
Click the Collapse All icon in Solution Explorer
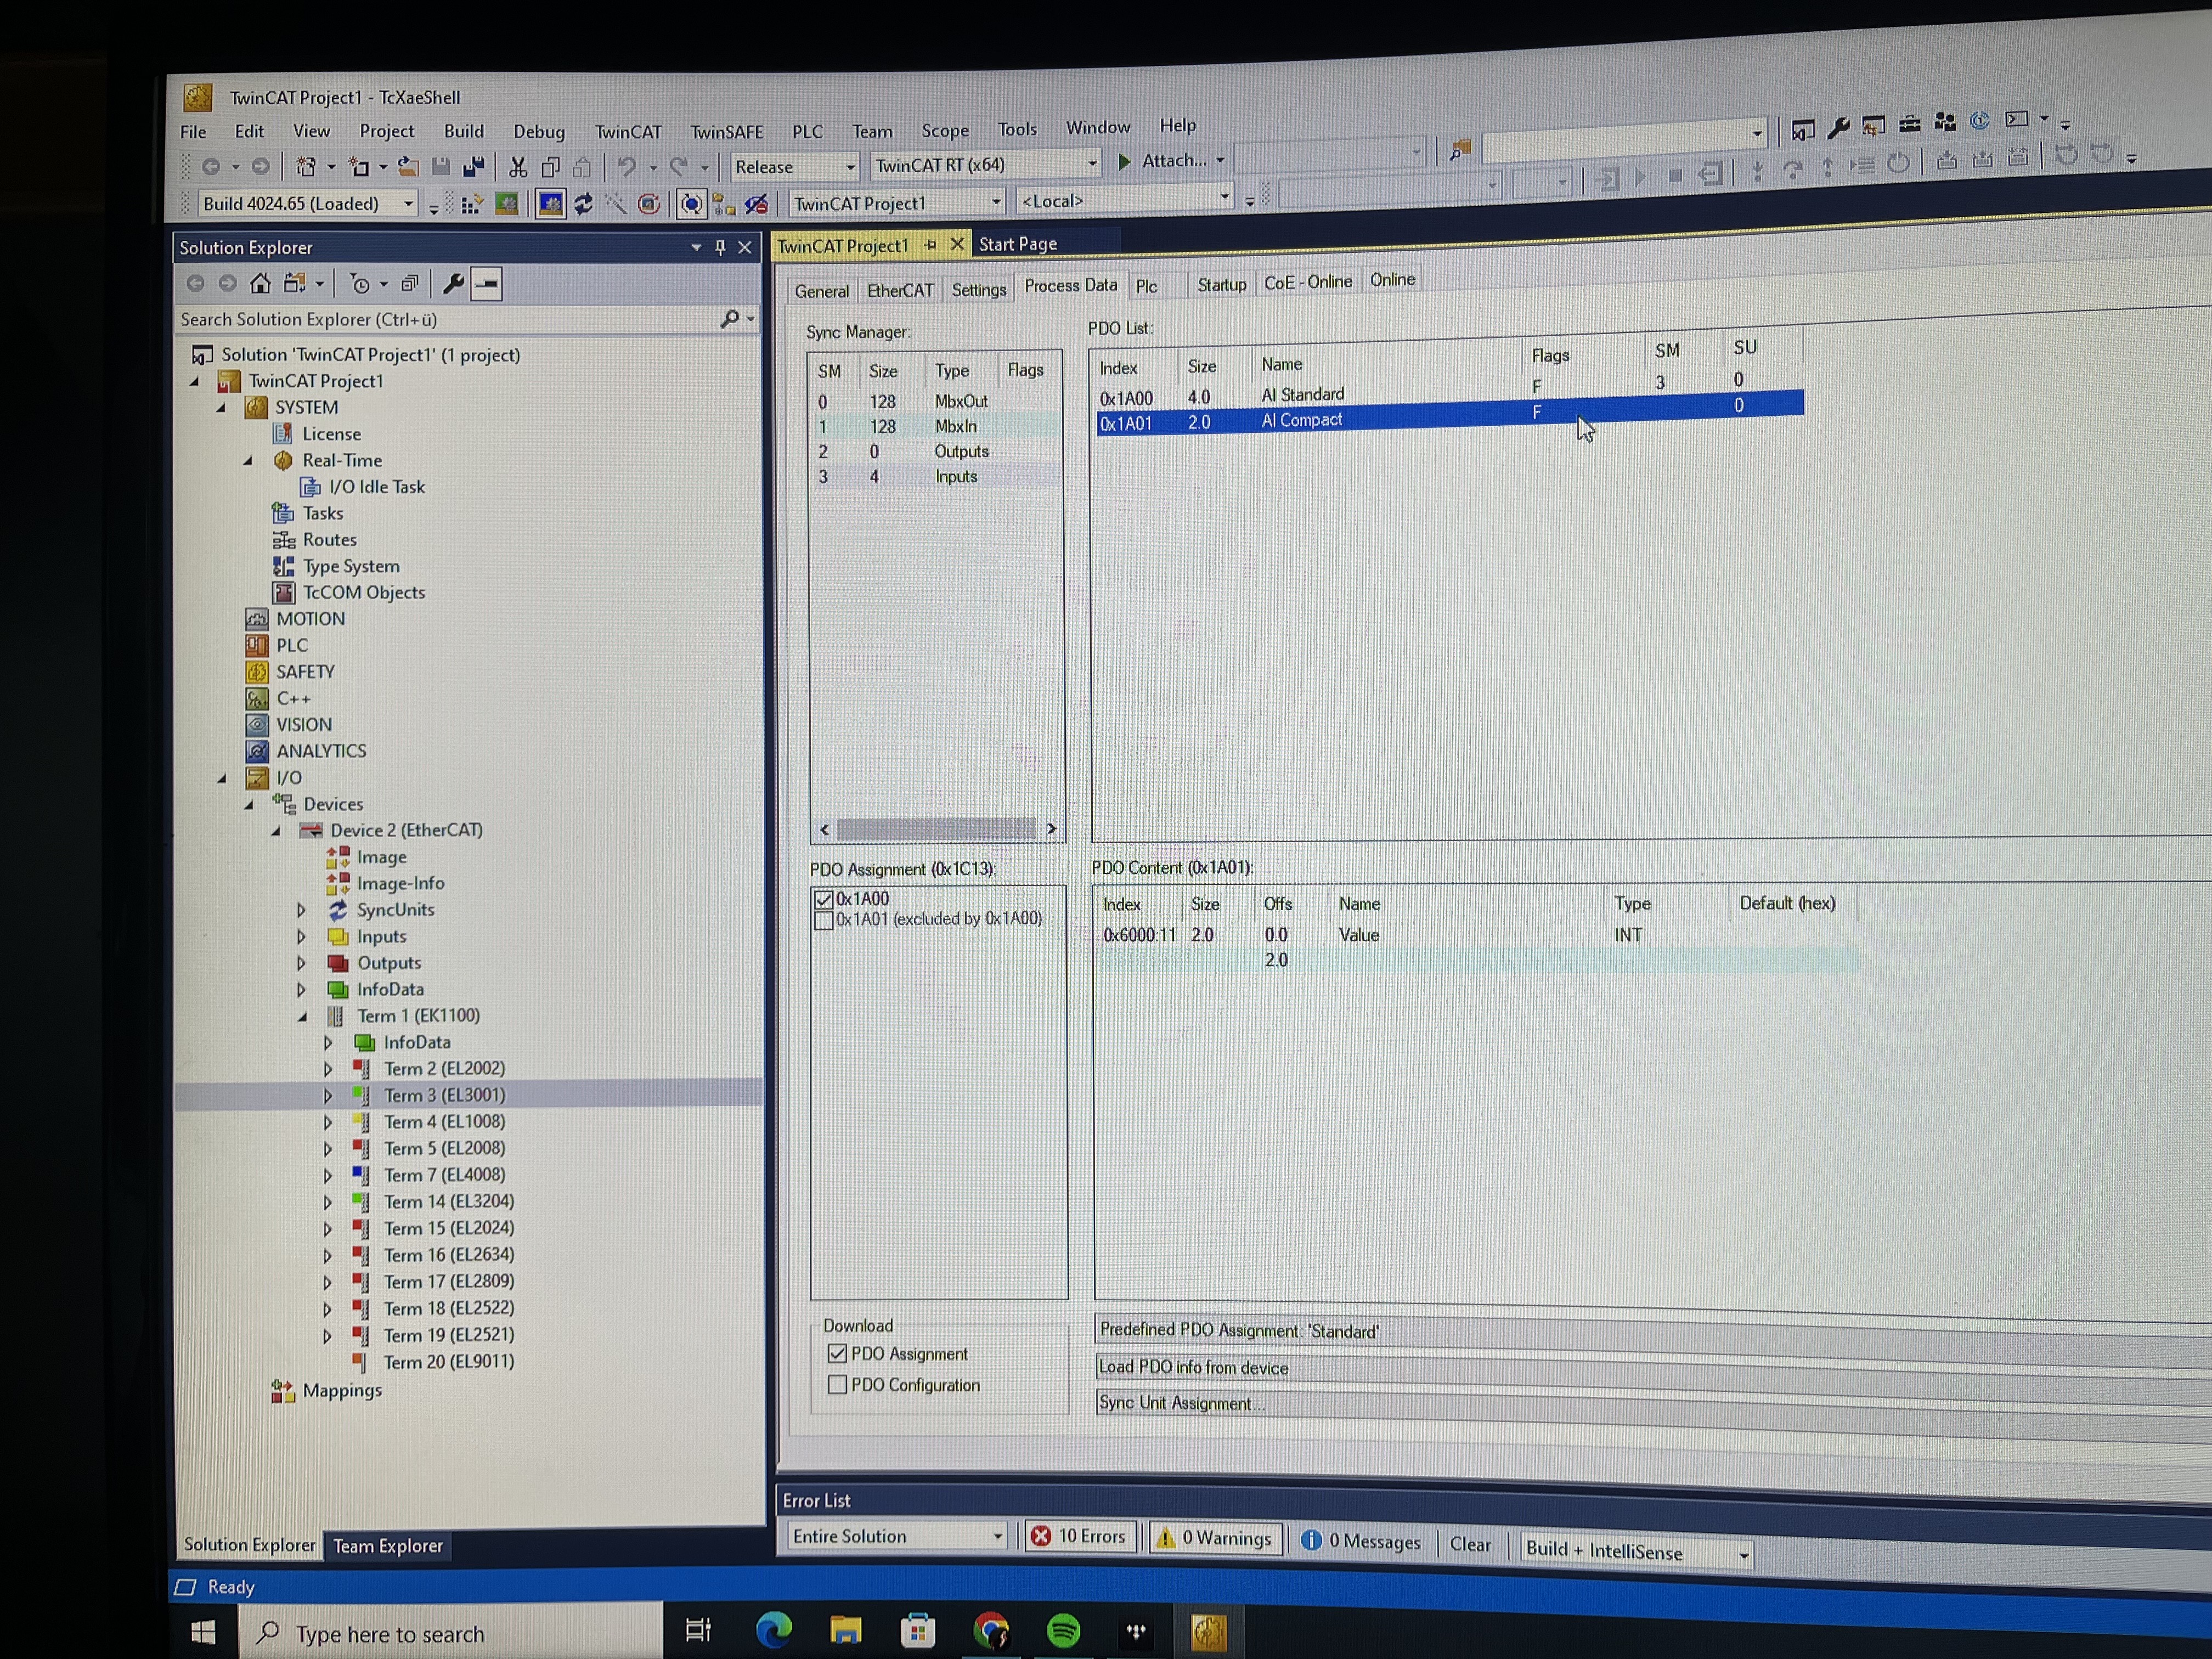(x=410, y=284)
